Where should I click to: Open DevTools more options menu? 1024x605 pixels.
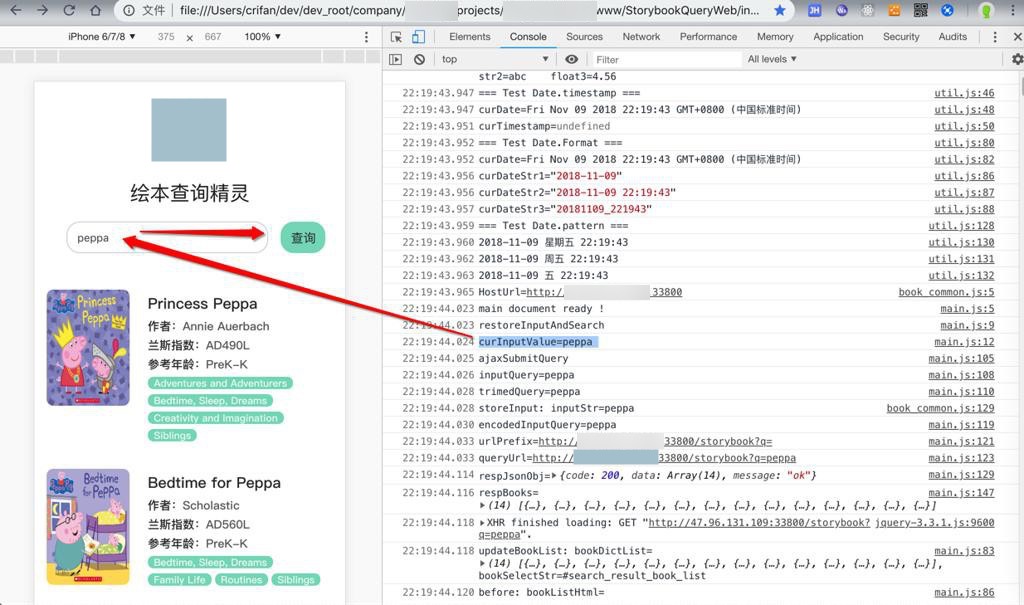tap(995, 37)
